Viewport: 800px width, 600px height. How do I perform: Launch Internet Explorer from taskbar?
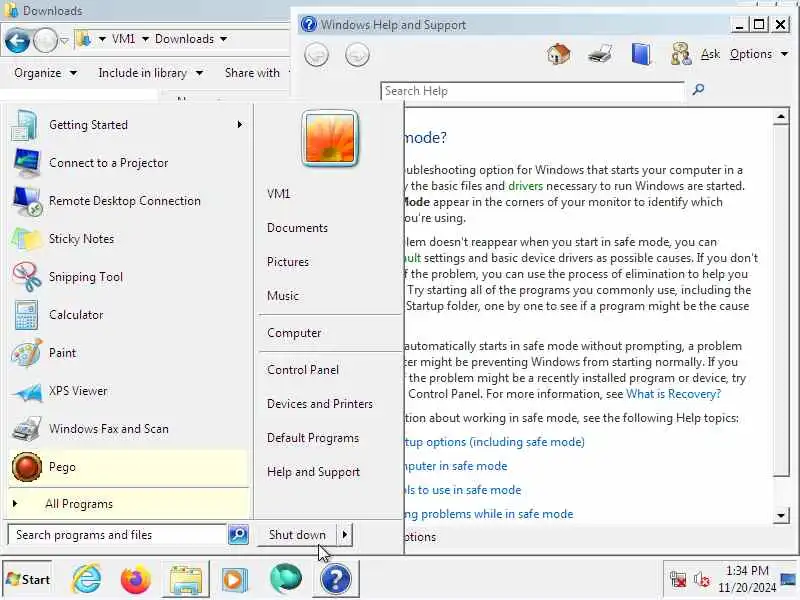coord(87,580)
